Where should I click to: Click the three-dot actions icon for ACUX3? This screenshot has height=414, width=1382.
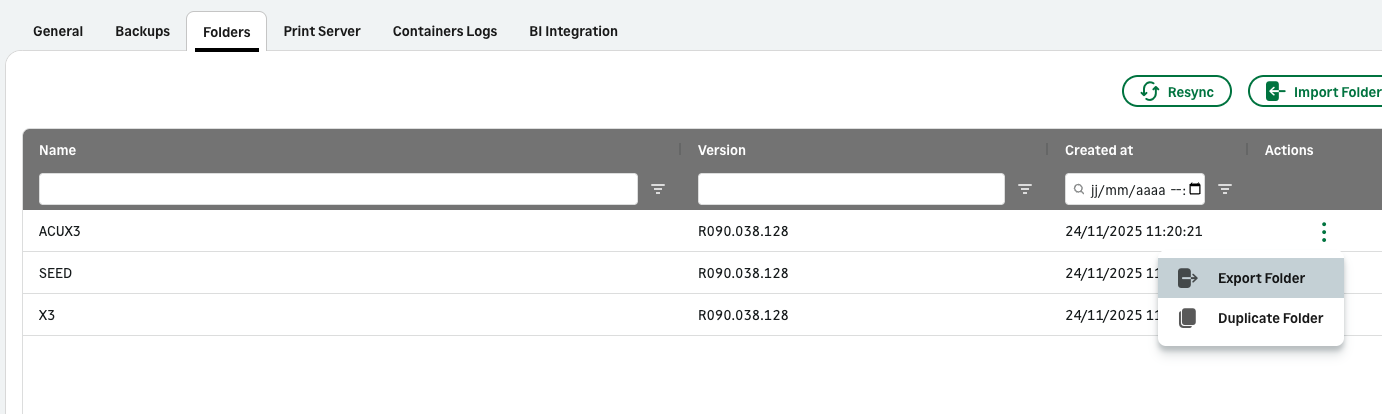(1324, 232)
